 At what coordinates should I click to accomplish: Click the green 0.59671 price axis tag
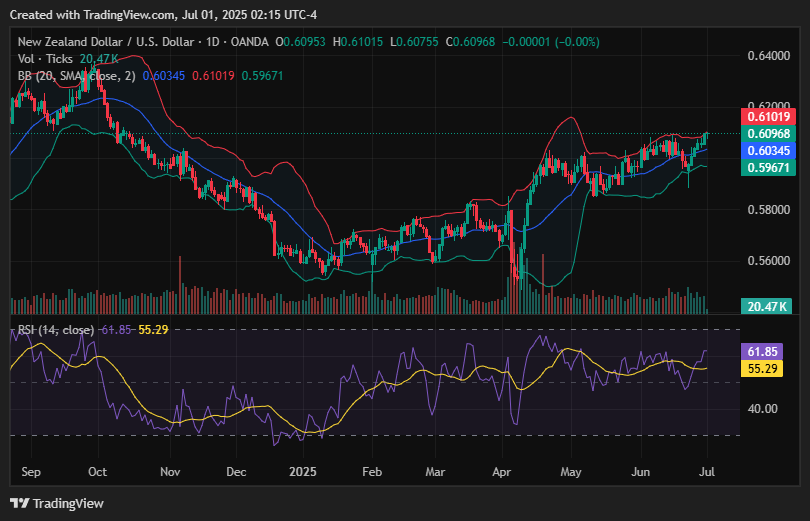click(768, 168)
